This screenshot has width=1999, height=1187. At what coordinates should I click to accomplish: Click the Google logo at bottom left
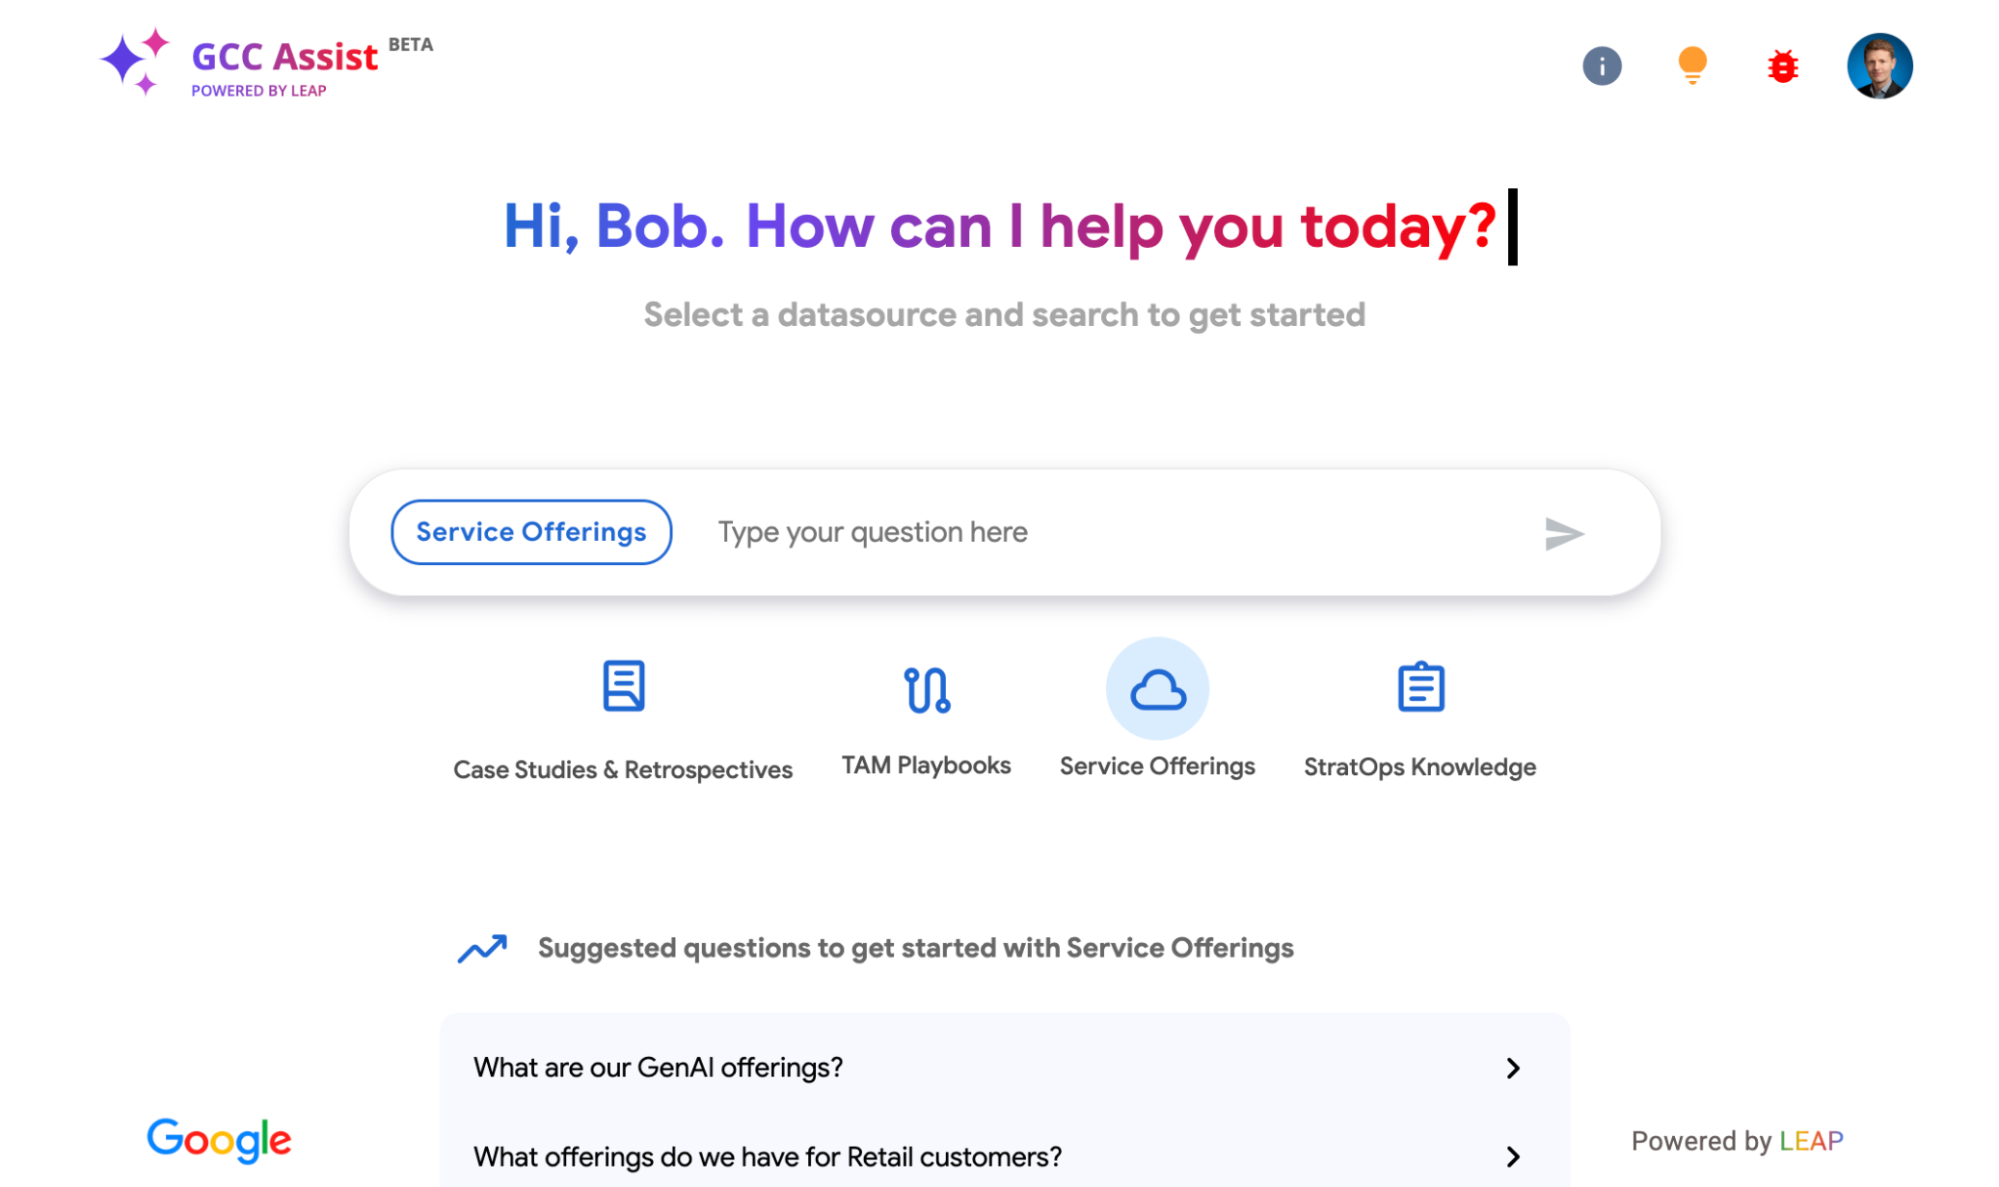click(x=219, y=1139)
